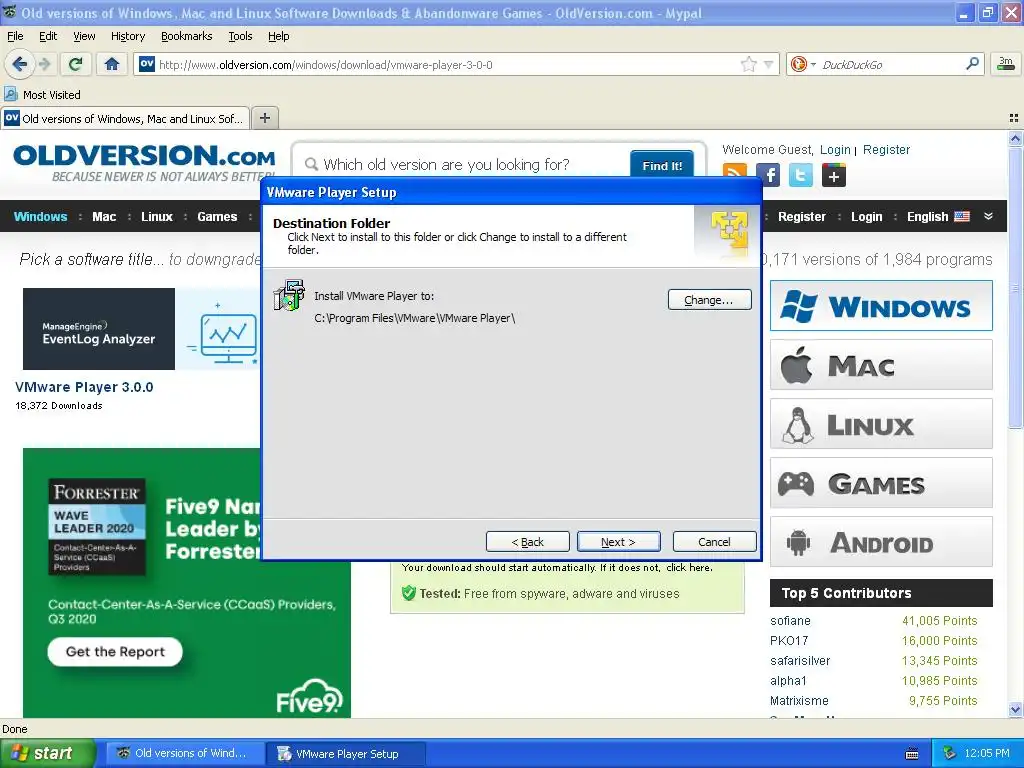Open the 3m toolbar icon
This screenshot has height=768, width=1024.
pyautogui.click(x=1006, y=63)
